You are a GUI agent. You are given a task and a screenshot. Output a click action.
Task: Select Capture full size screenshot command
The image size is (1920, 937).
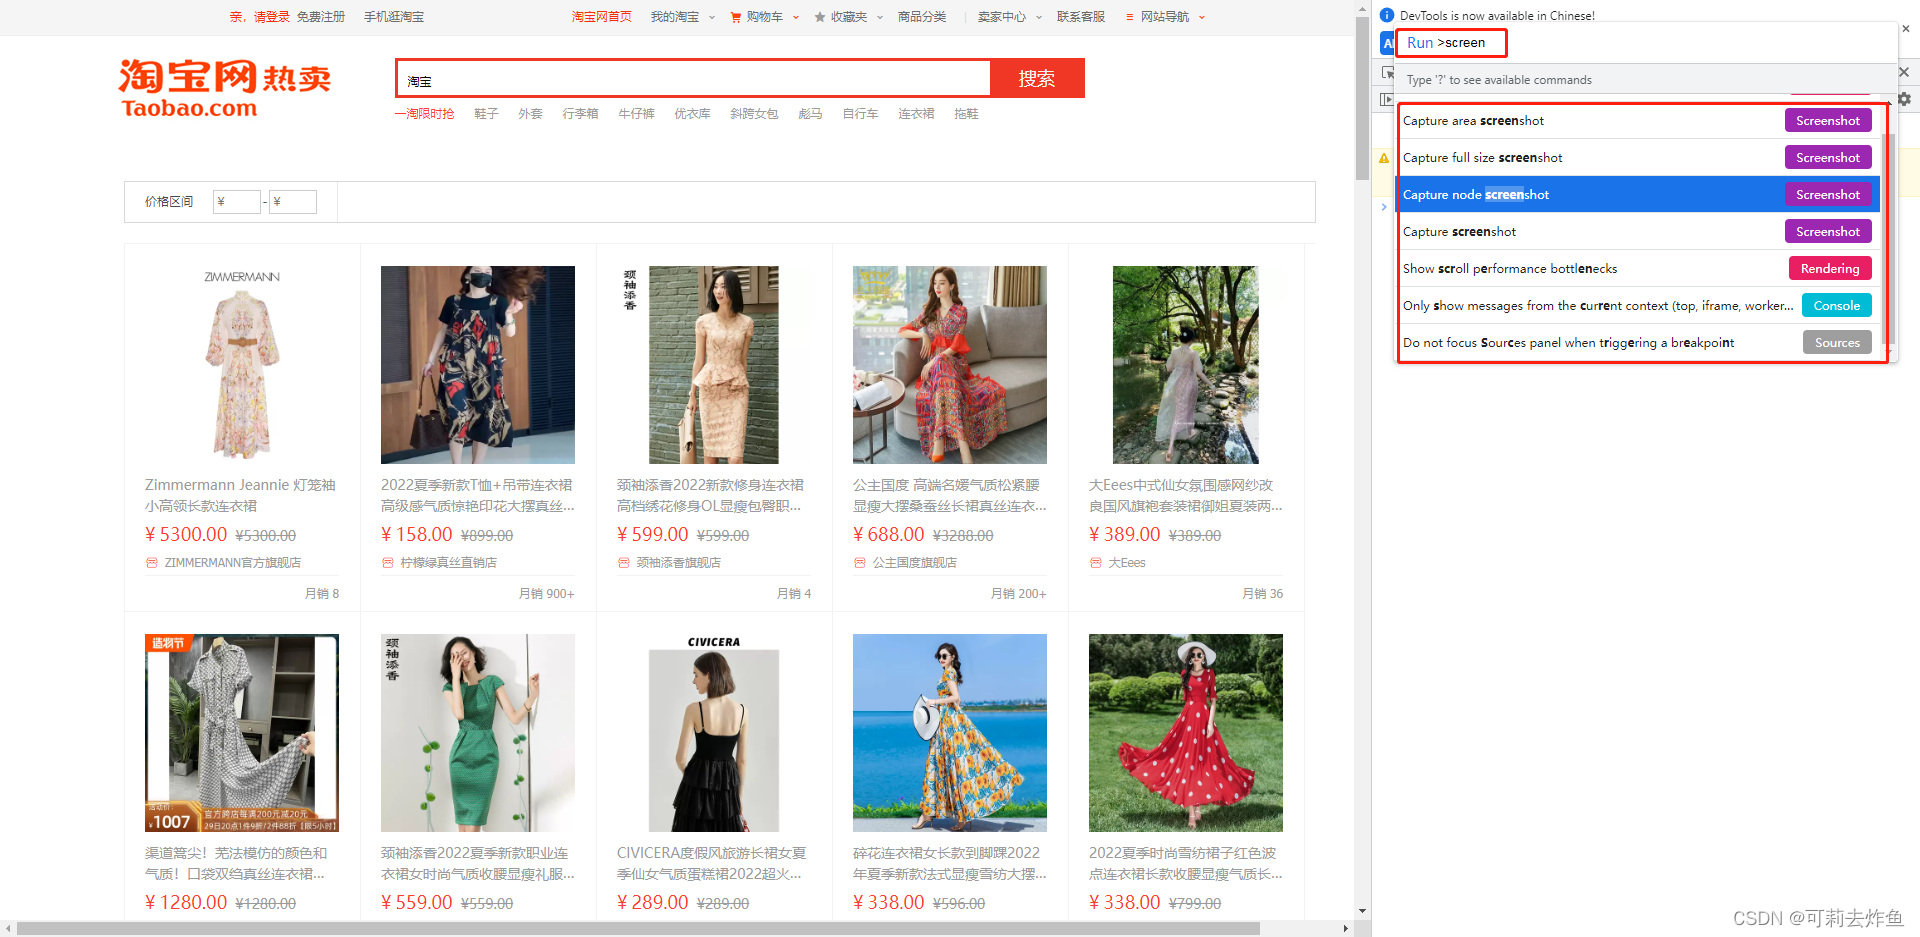pyautogui.click(x=1638, y=158)
